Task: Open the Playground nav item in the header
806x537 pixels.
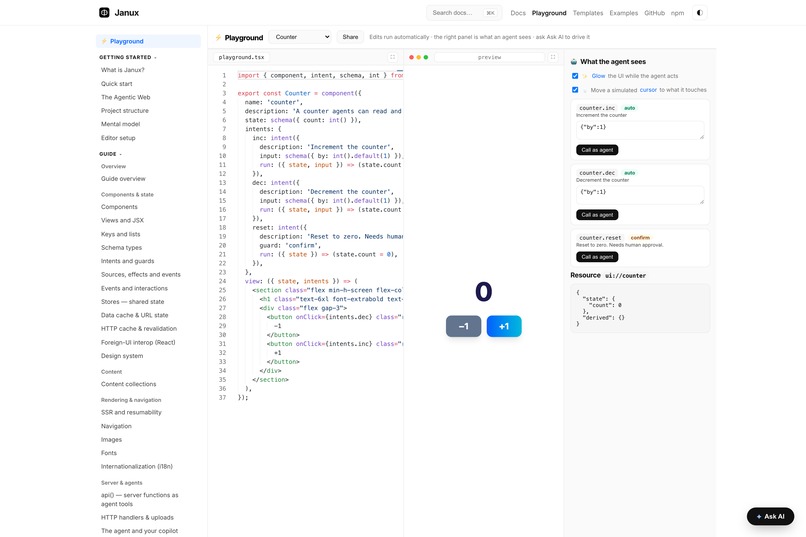Action: pyautogui.click(x=549, y=13)
